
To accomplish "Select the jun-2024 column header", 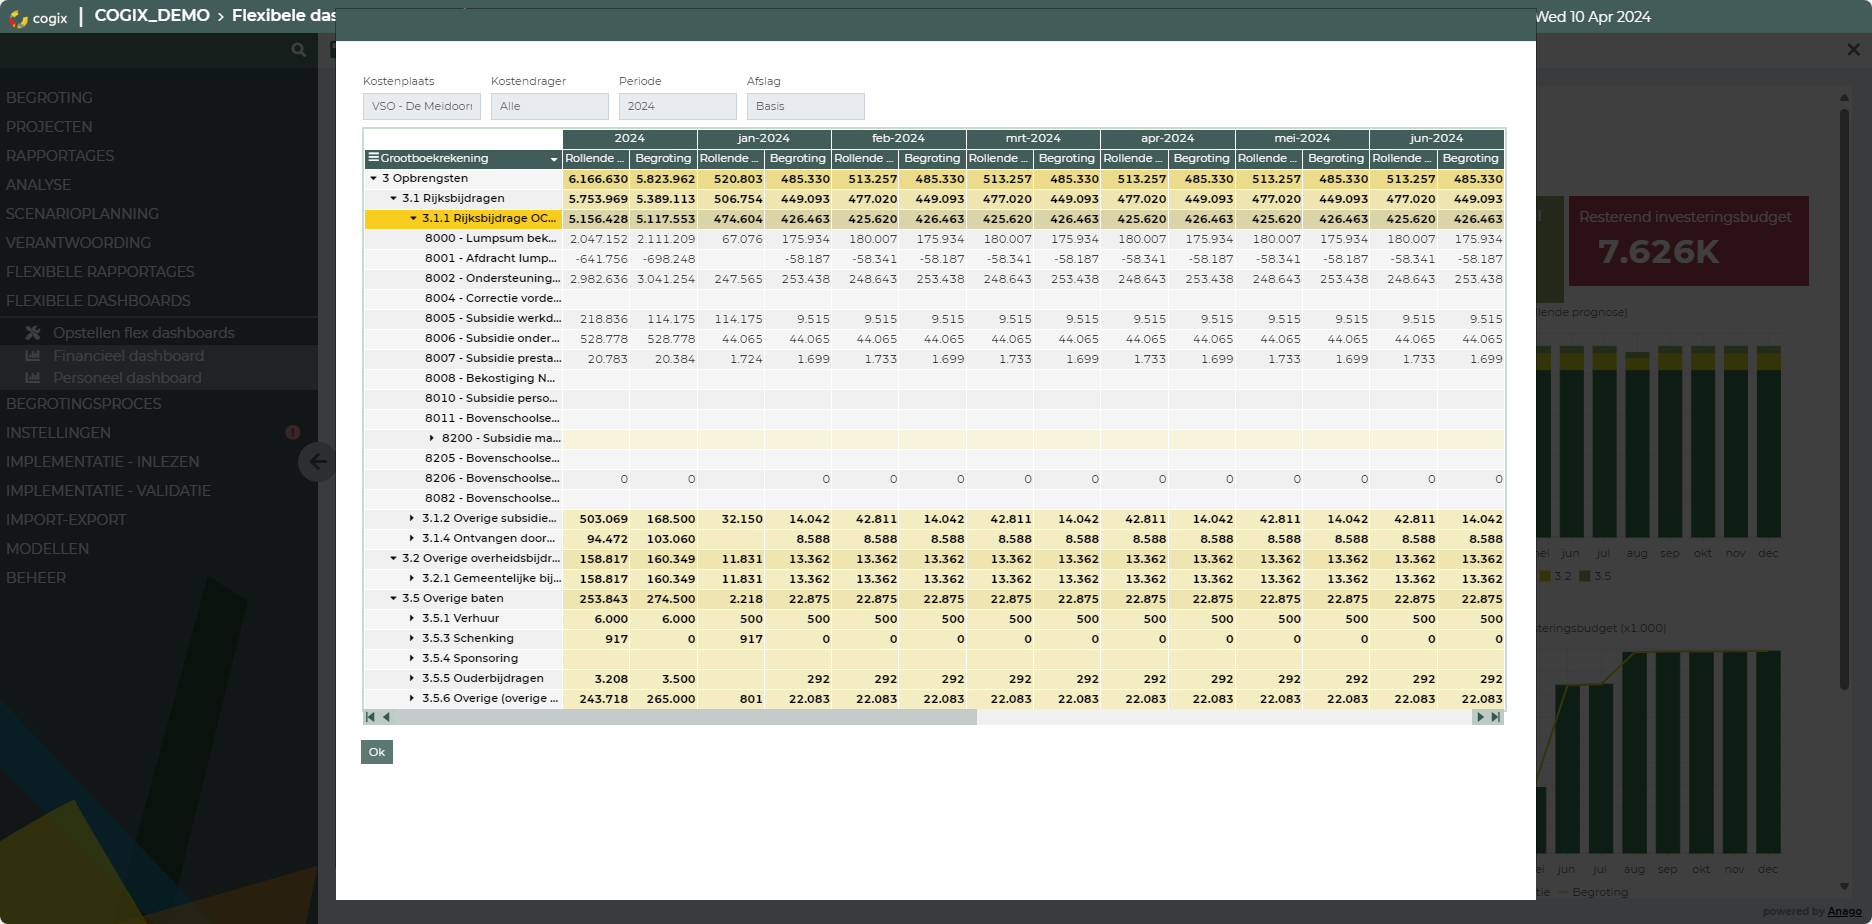I will (1437, 138).
